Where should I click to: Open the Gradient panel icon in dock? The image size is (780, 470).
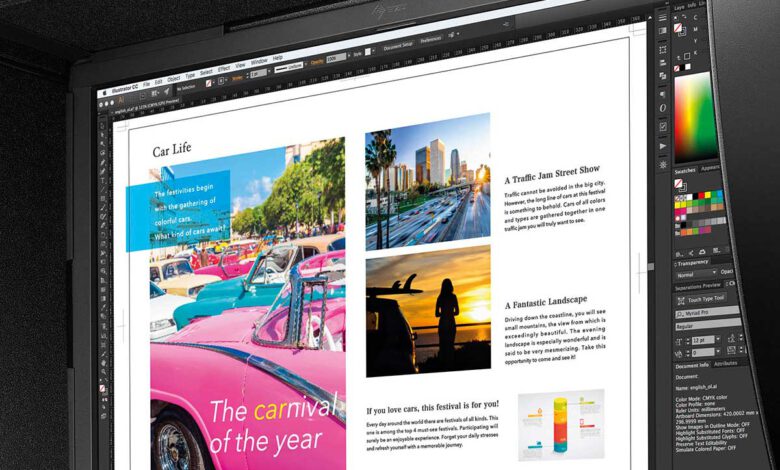point(662,31)
